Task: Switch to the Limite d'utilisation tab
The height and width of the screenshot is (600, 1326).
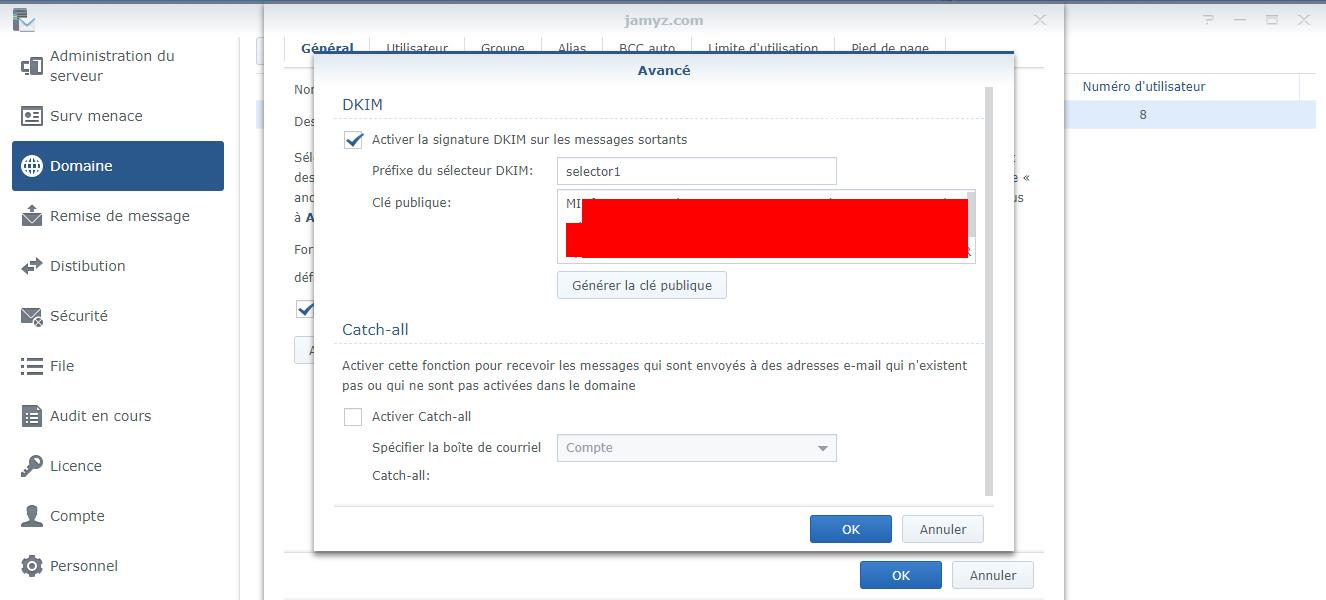Action: pyautogui.click(x=763, y=47)
